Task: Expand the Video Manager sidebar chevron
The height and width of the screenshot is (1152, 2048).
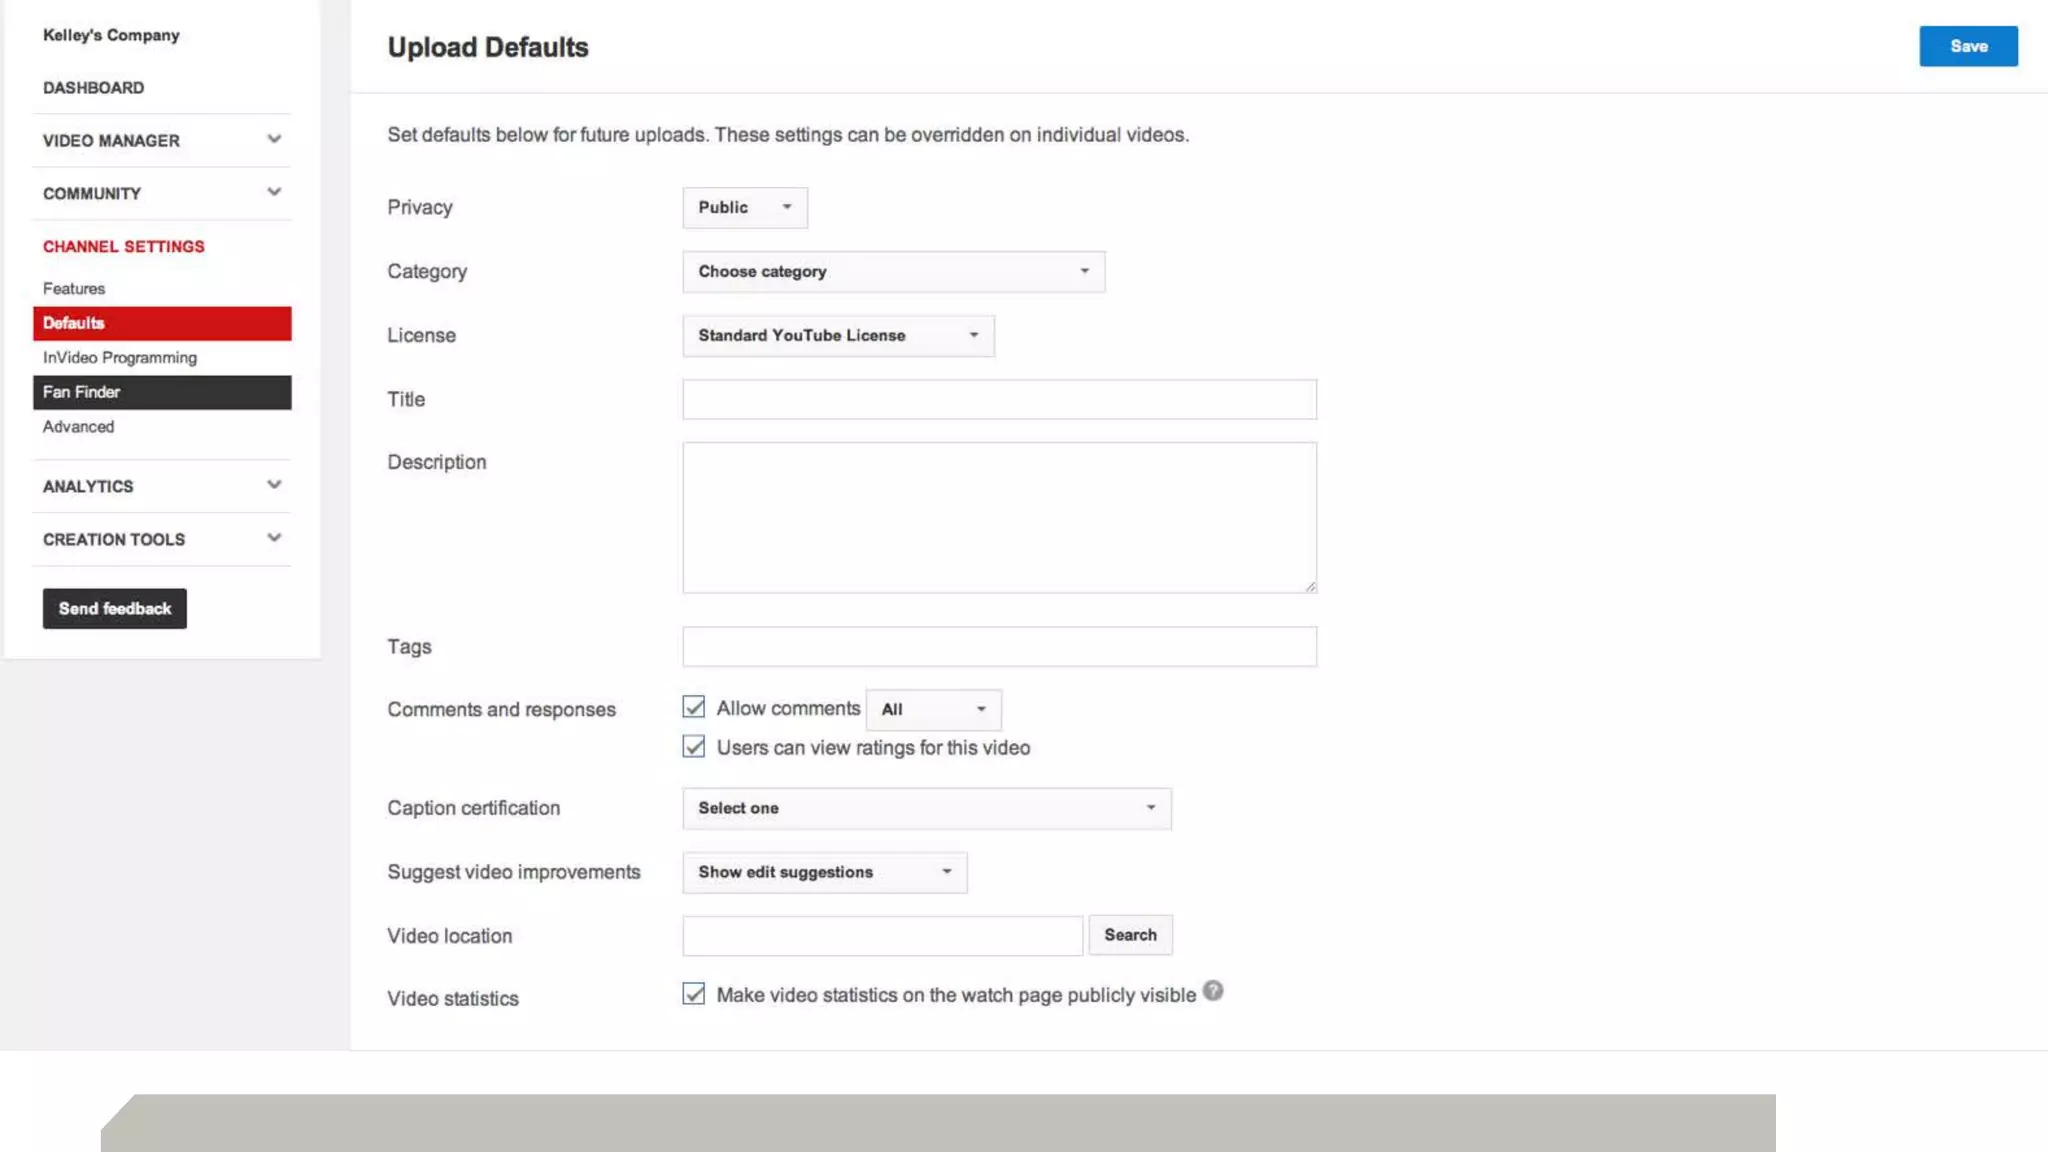Action: [274, 139]
